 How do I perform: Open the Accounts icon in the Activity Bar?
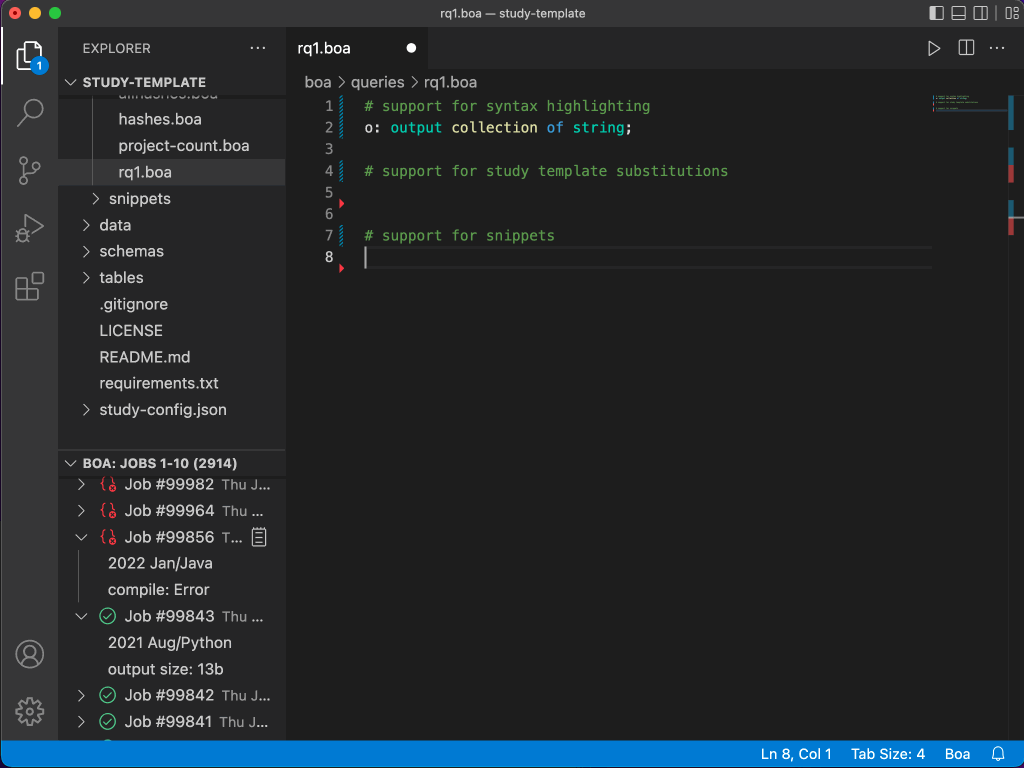pyautogui.click(x=30, y=654)
